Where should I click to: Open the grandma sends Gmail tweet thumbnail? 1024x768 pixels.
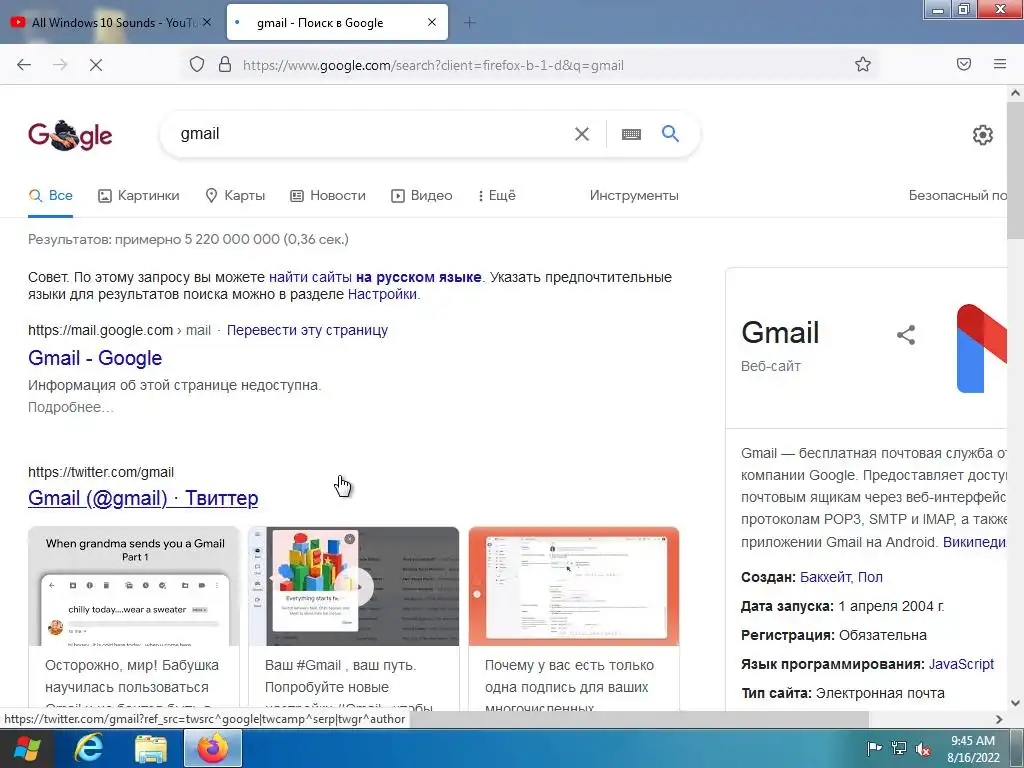coord(134,586)
